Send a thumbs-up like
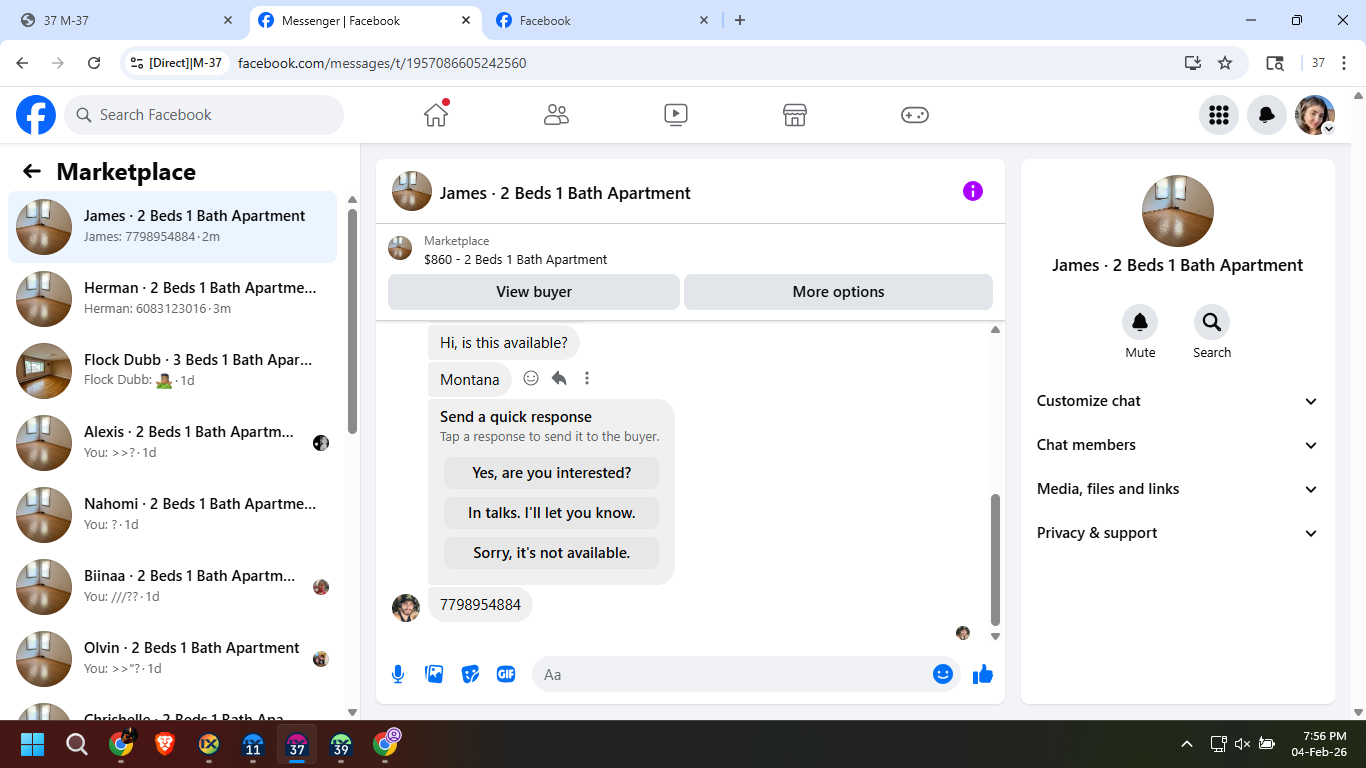 983,674
